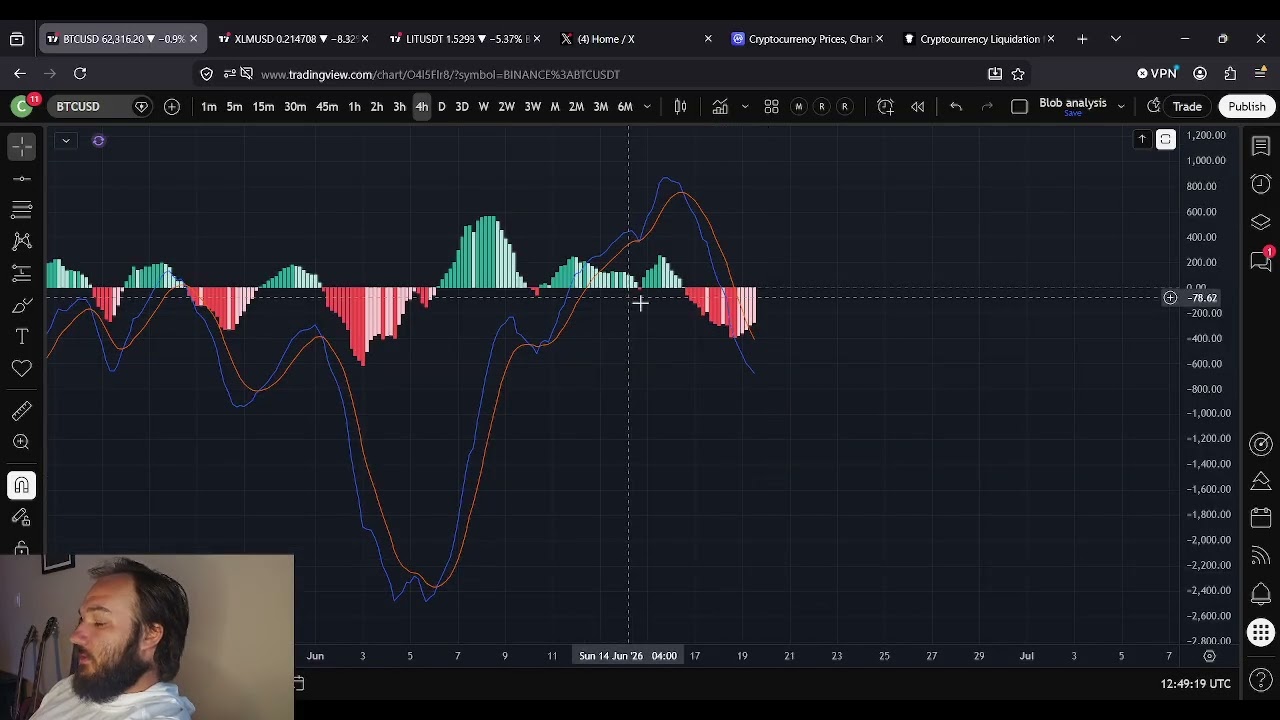1280x720 pixels.
Task: Open the candlestick chart type selector
Action: pos(680,106)
